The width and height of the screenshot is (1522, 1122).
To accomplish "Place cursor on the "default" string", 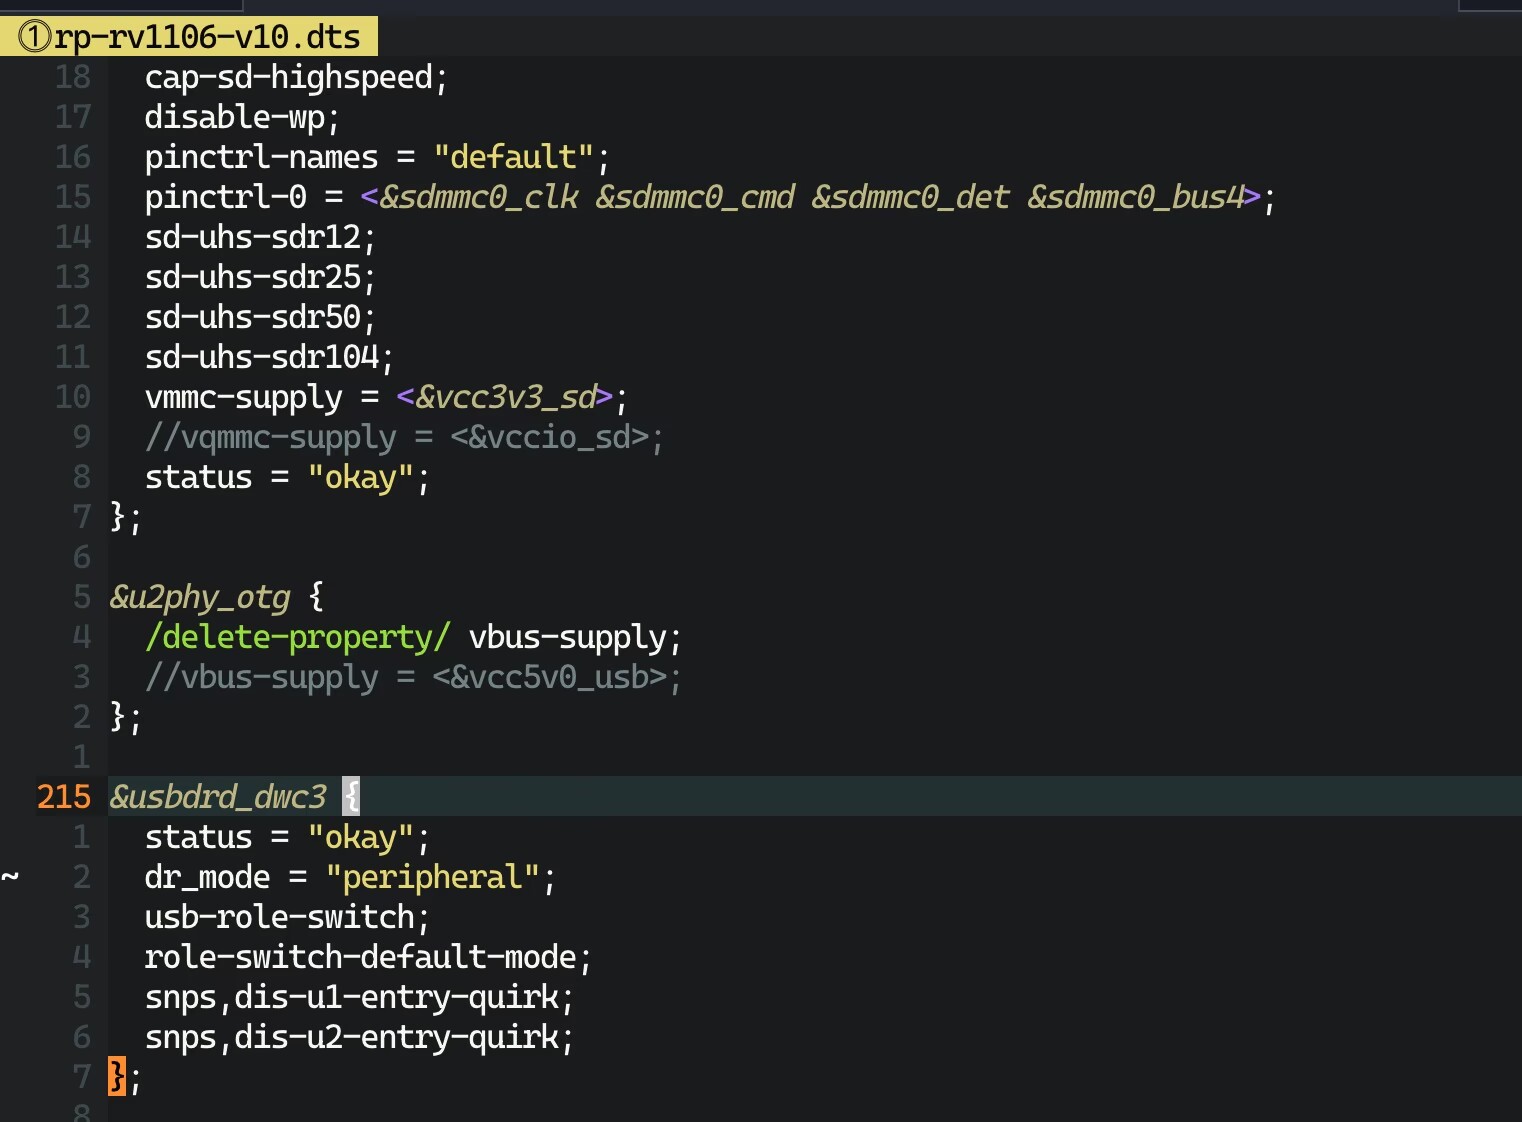I will pyautogui.click(x=514, y=157).
